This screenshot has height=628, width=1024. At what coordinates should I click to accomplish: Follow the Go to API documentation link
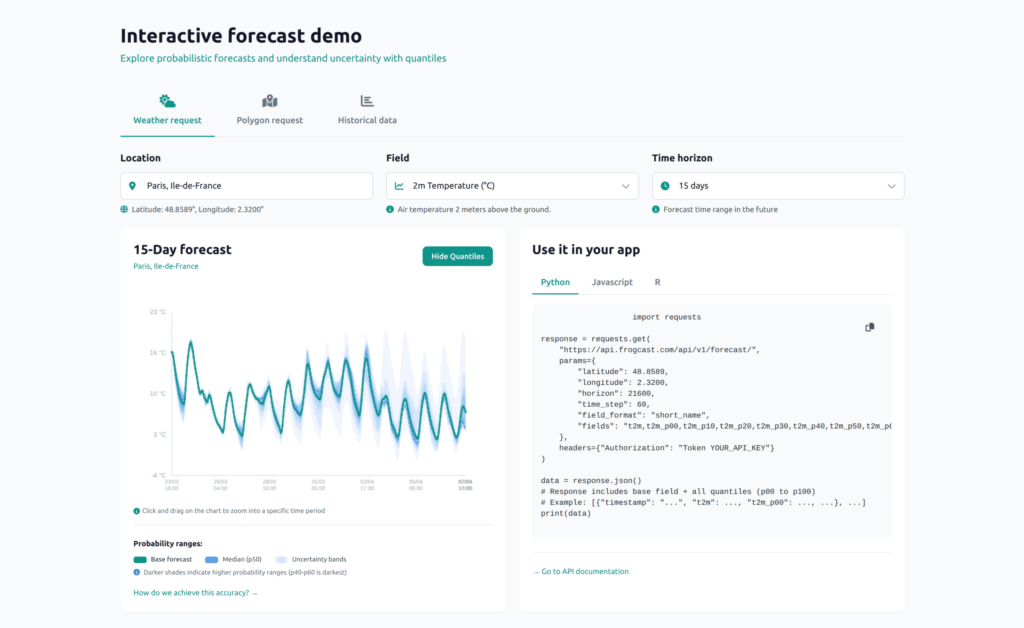point(579,571)
